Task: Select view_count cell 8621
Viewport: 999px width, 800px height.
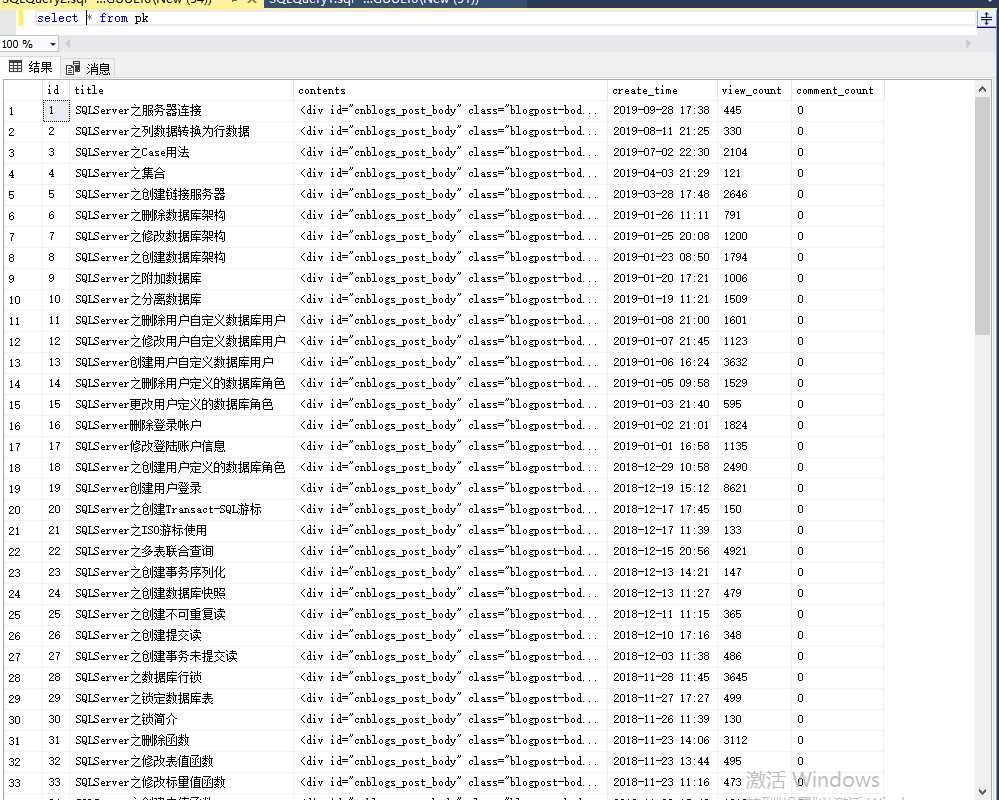Action: point(754,489)
